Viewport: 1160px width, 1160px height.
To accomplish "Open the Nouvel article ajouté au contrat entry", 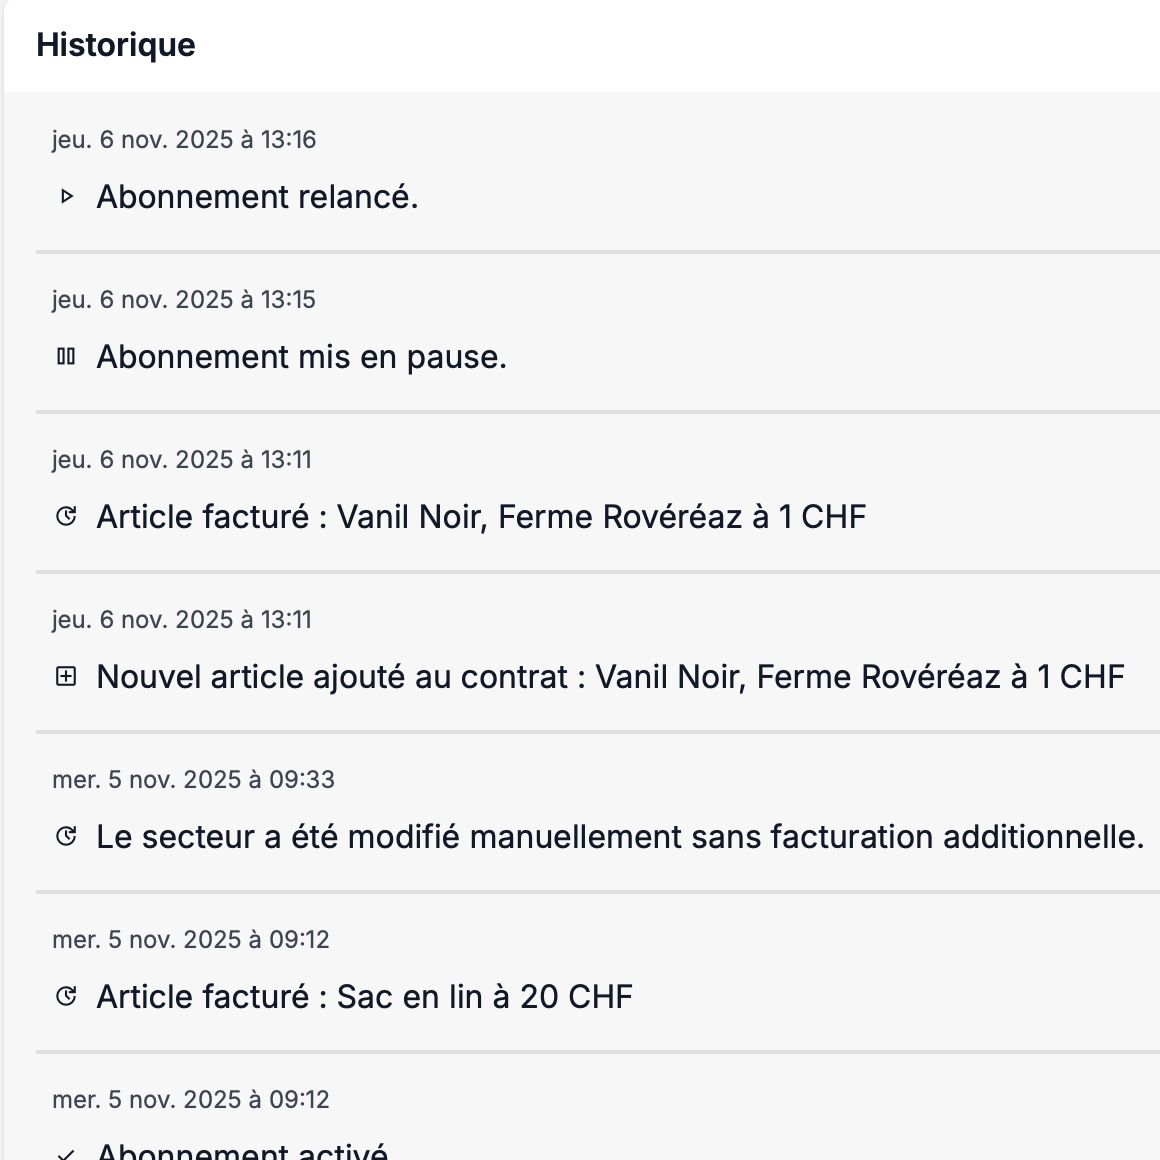I will tap(610, 677).
